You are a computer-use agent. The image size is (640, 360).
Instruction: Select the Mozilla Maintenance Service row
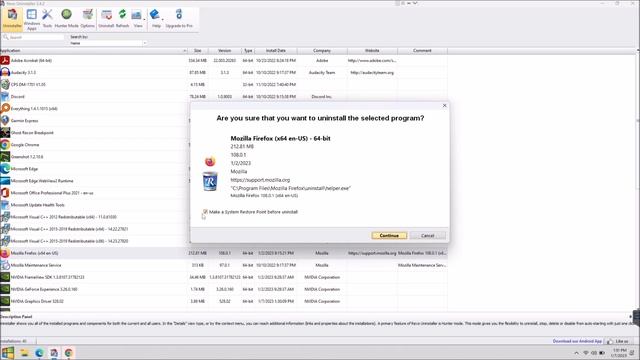coord(224,265)
